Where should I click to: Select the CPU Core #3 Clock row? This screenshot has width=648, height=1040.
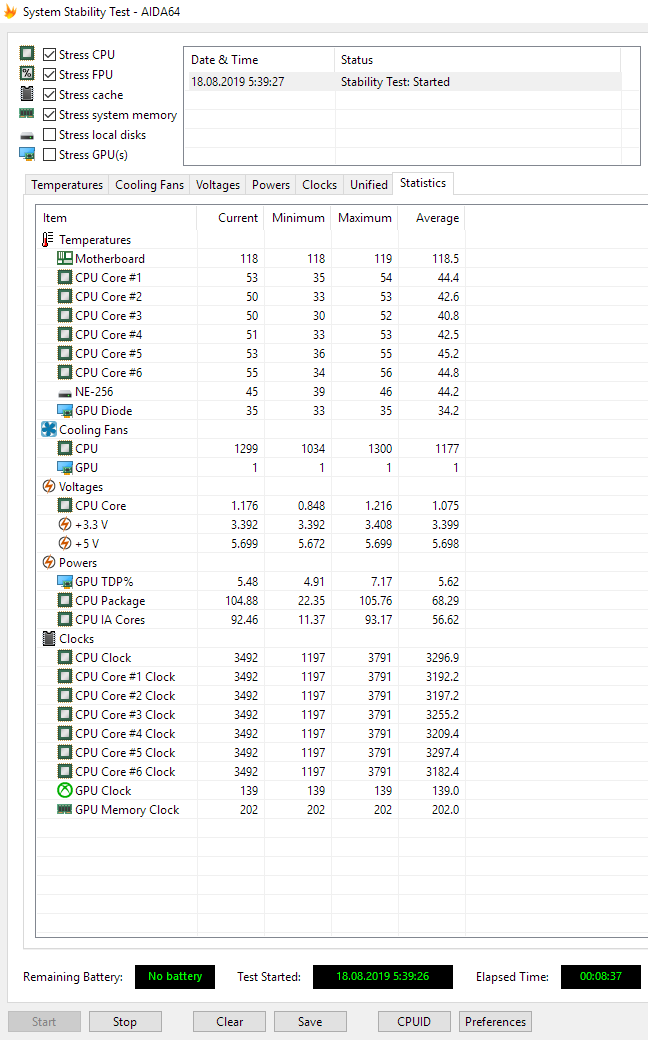pos(251,714)
